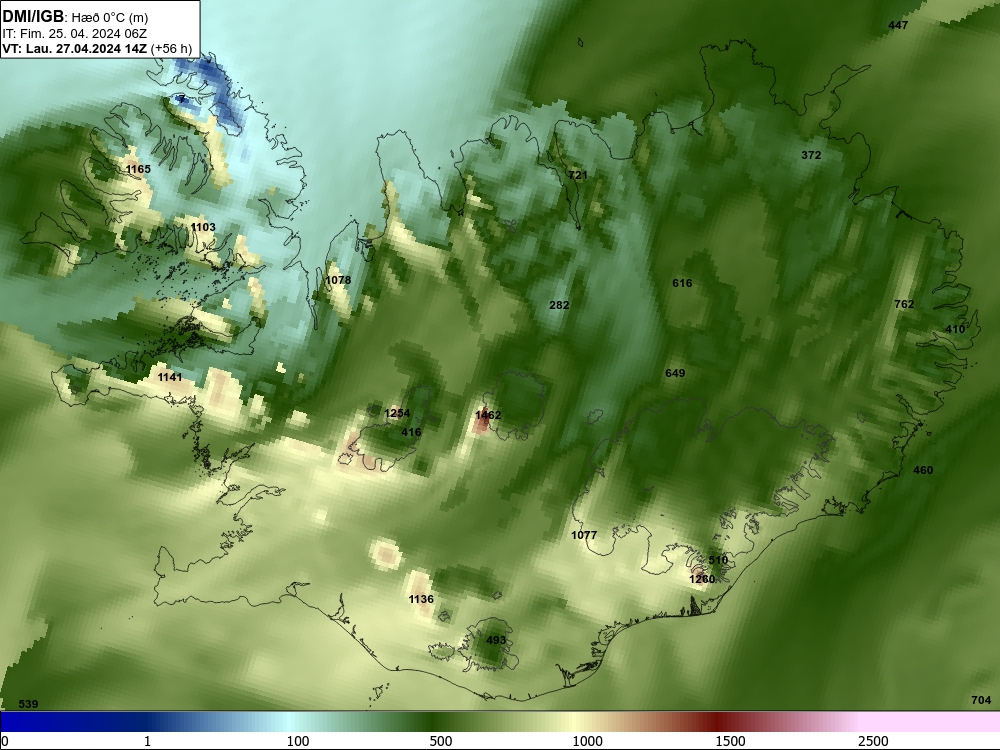Click the 1141 value label
Screen dimensions: 1000x750
[170, 377]
